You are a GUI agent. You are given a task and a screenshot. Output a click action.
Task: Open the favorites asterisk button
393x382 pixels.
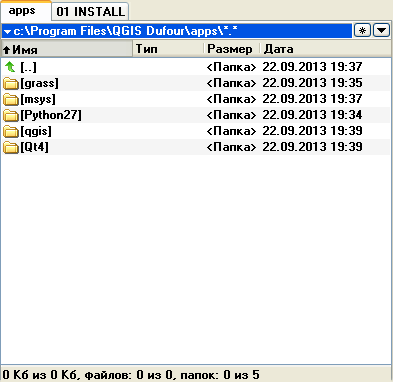point(362,31)
